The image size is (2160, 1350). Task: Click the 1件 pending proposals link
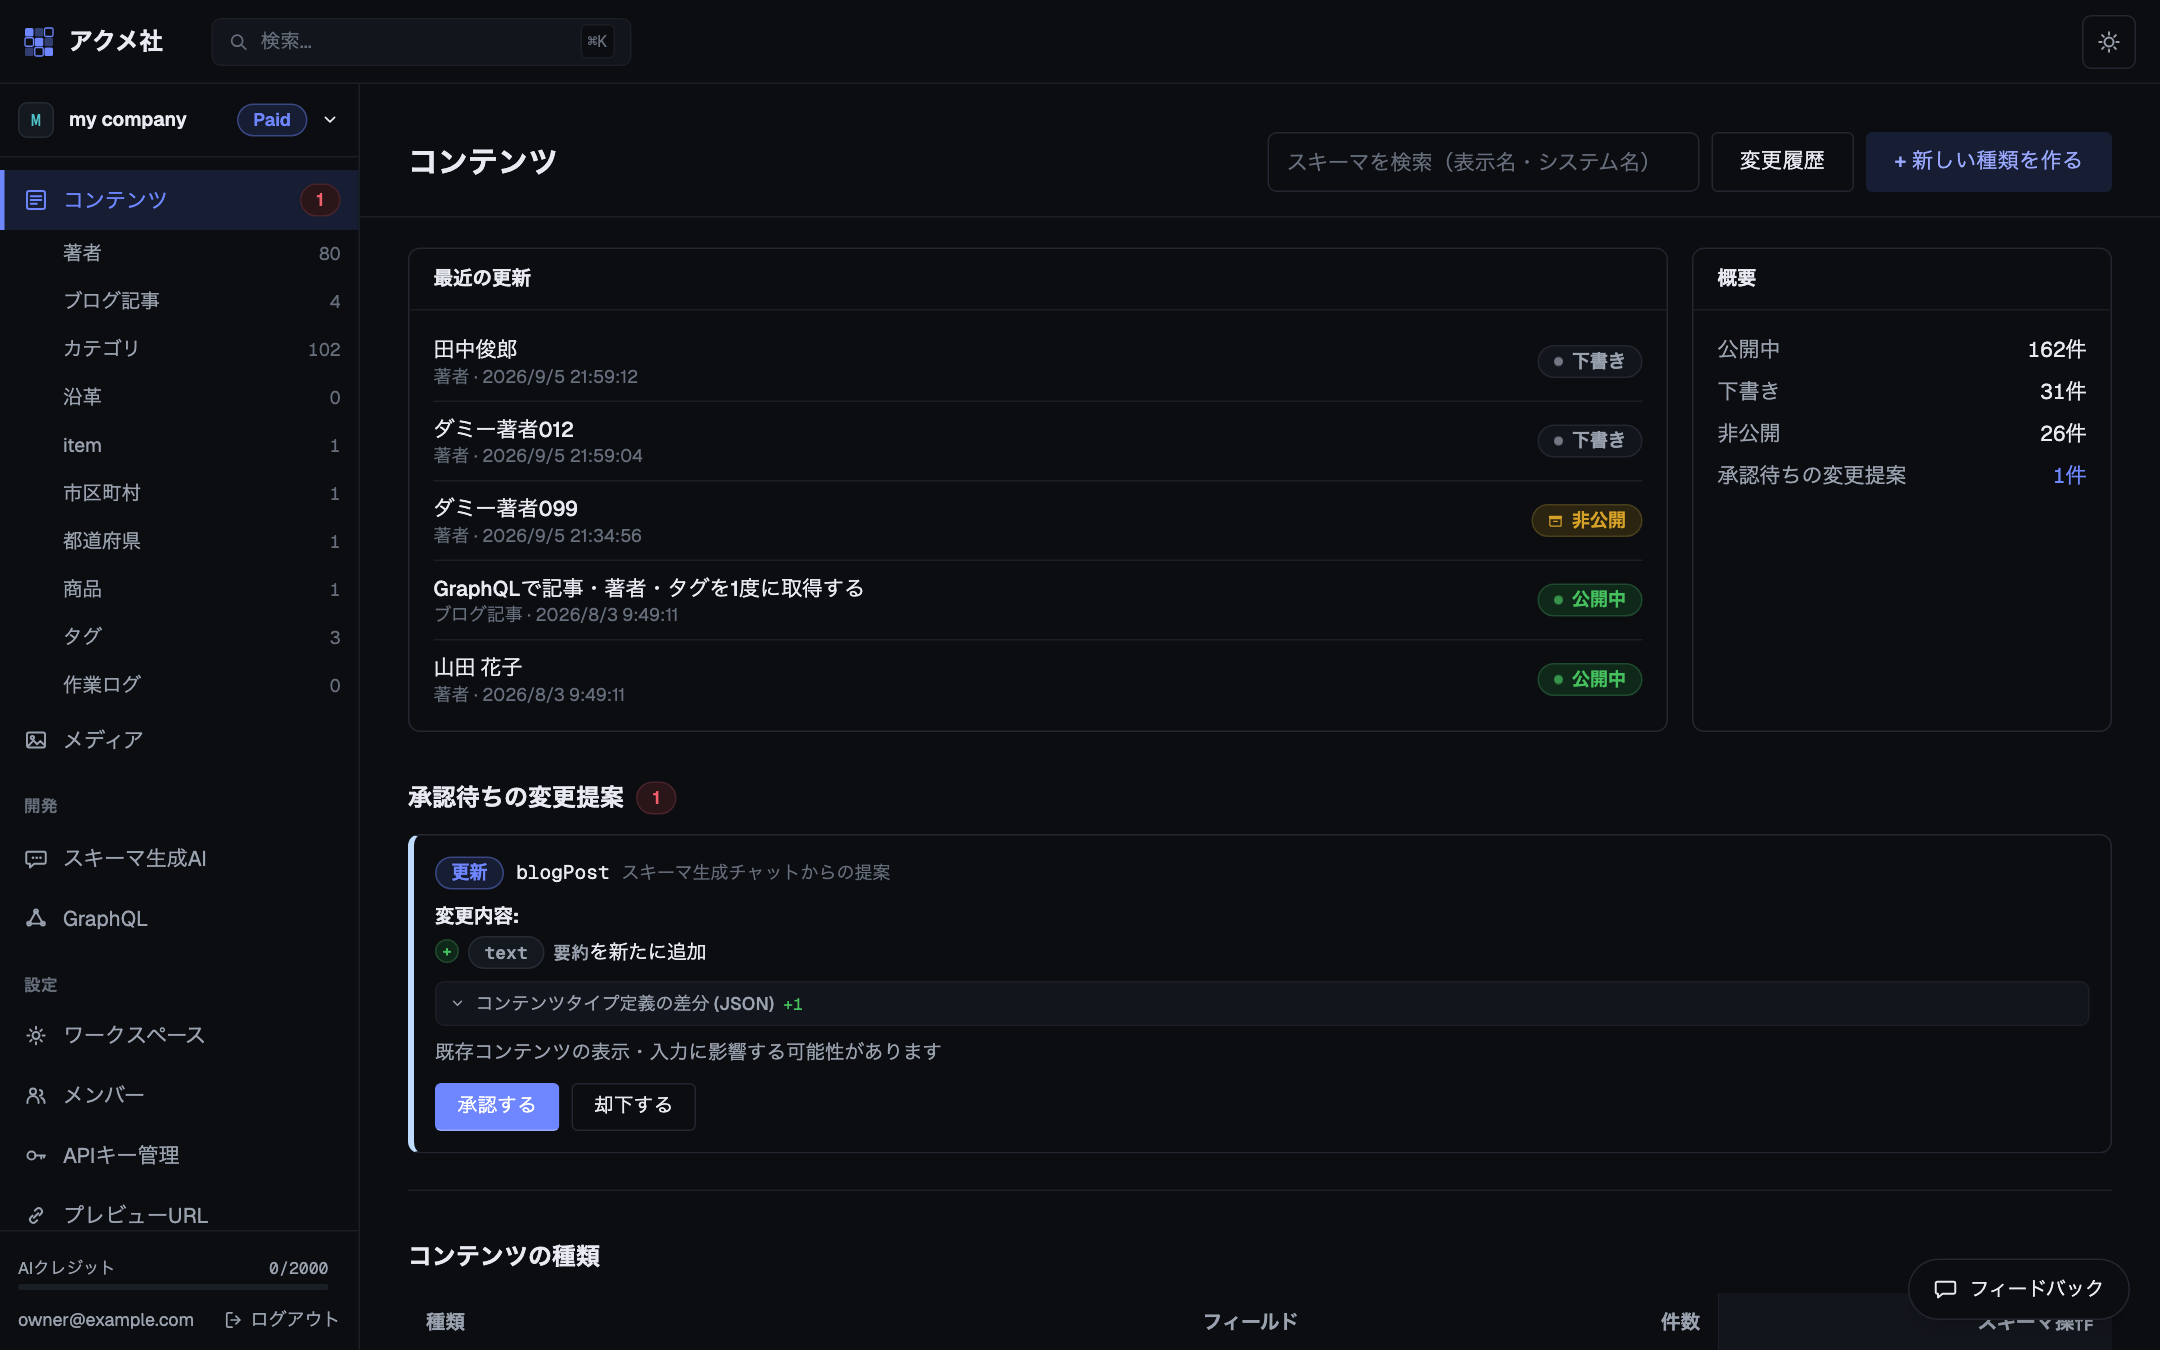pyautogui.click(x=2069, y=476)
